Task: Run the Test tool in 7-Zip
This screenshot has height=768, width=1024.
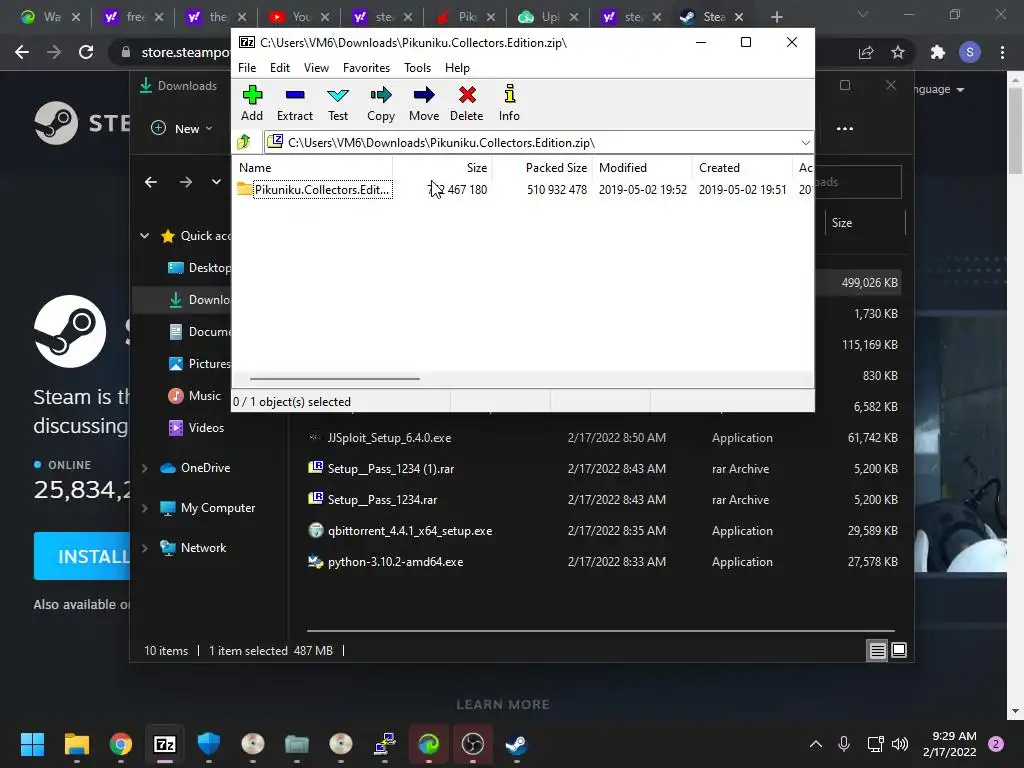Action: (x=338, y=103)
